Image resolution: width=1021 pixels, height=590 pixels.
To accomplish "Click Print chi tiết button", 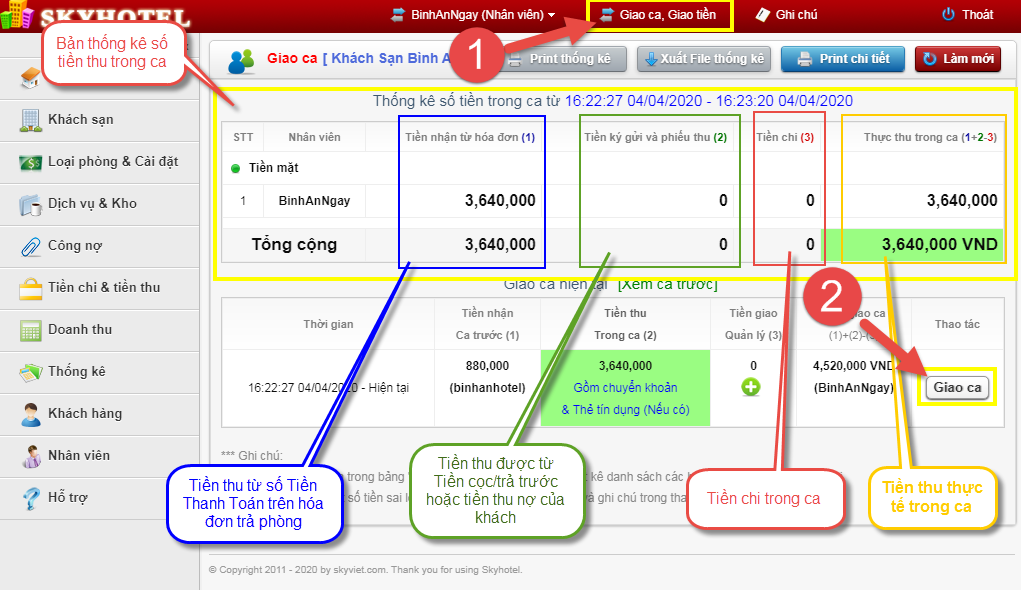I will pyautogui.click(x=842, y=59).
